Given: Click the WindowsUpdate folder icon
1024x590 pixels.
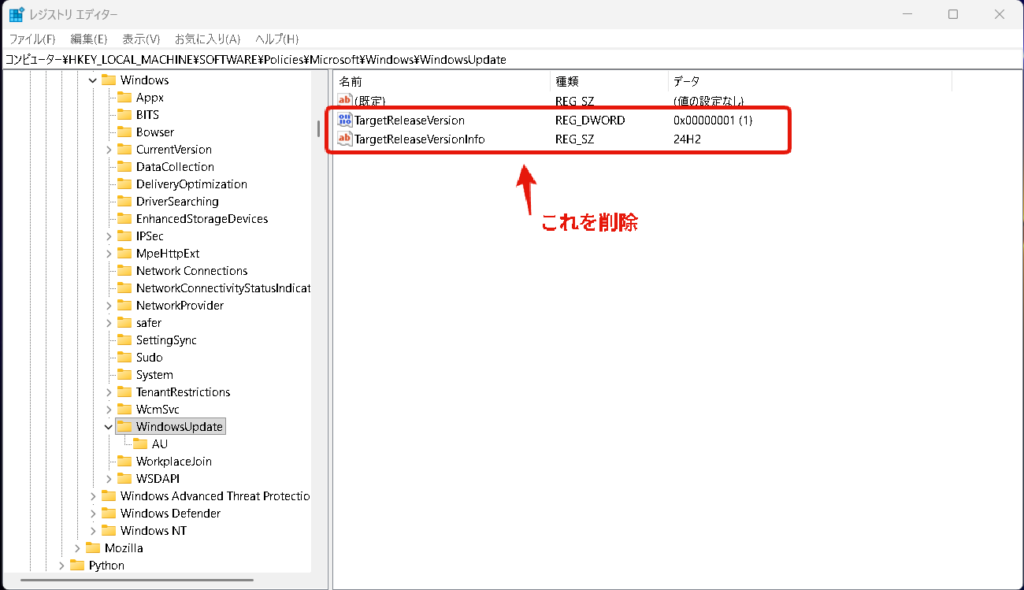Looking at the screenshot, I should pyautogui.click(x=124, y=427).
